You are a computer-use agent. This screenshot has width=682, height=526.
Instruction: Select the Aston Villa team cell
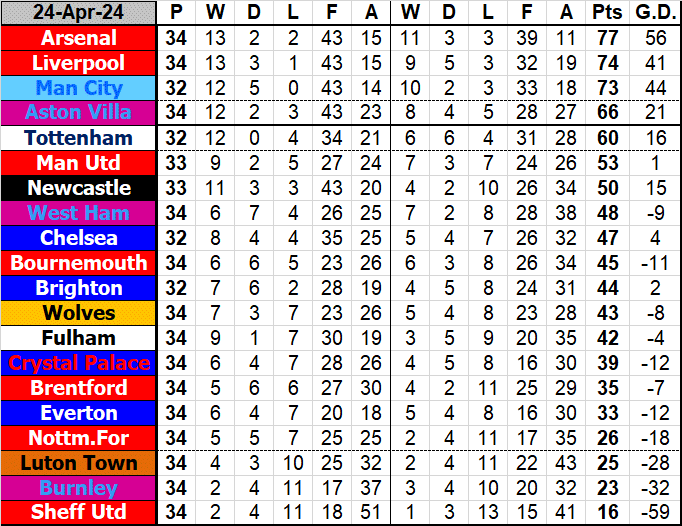click(x=78, y=113)
